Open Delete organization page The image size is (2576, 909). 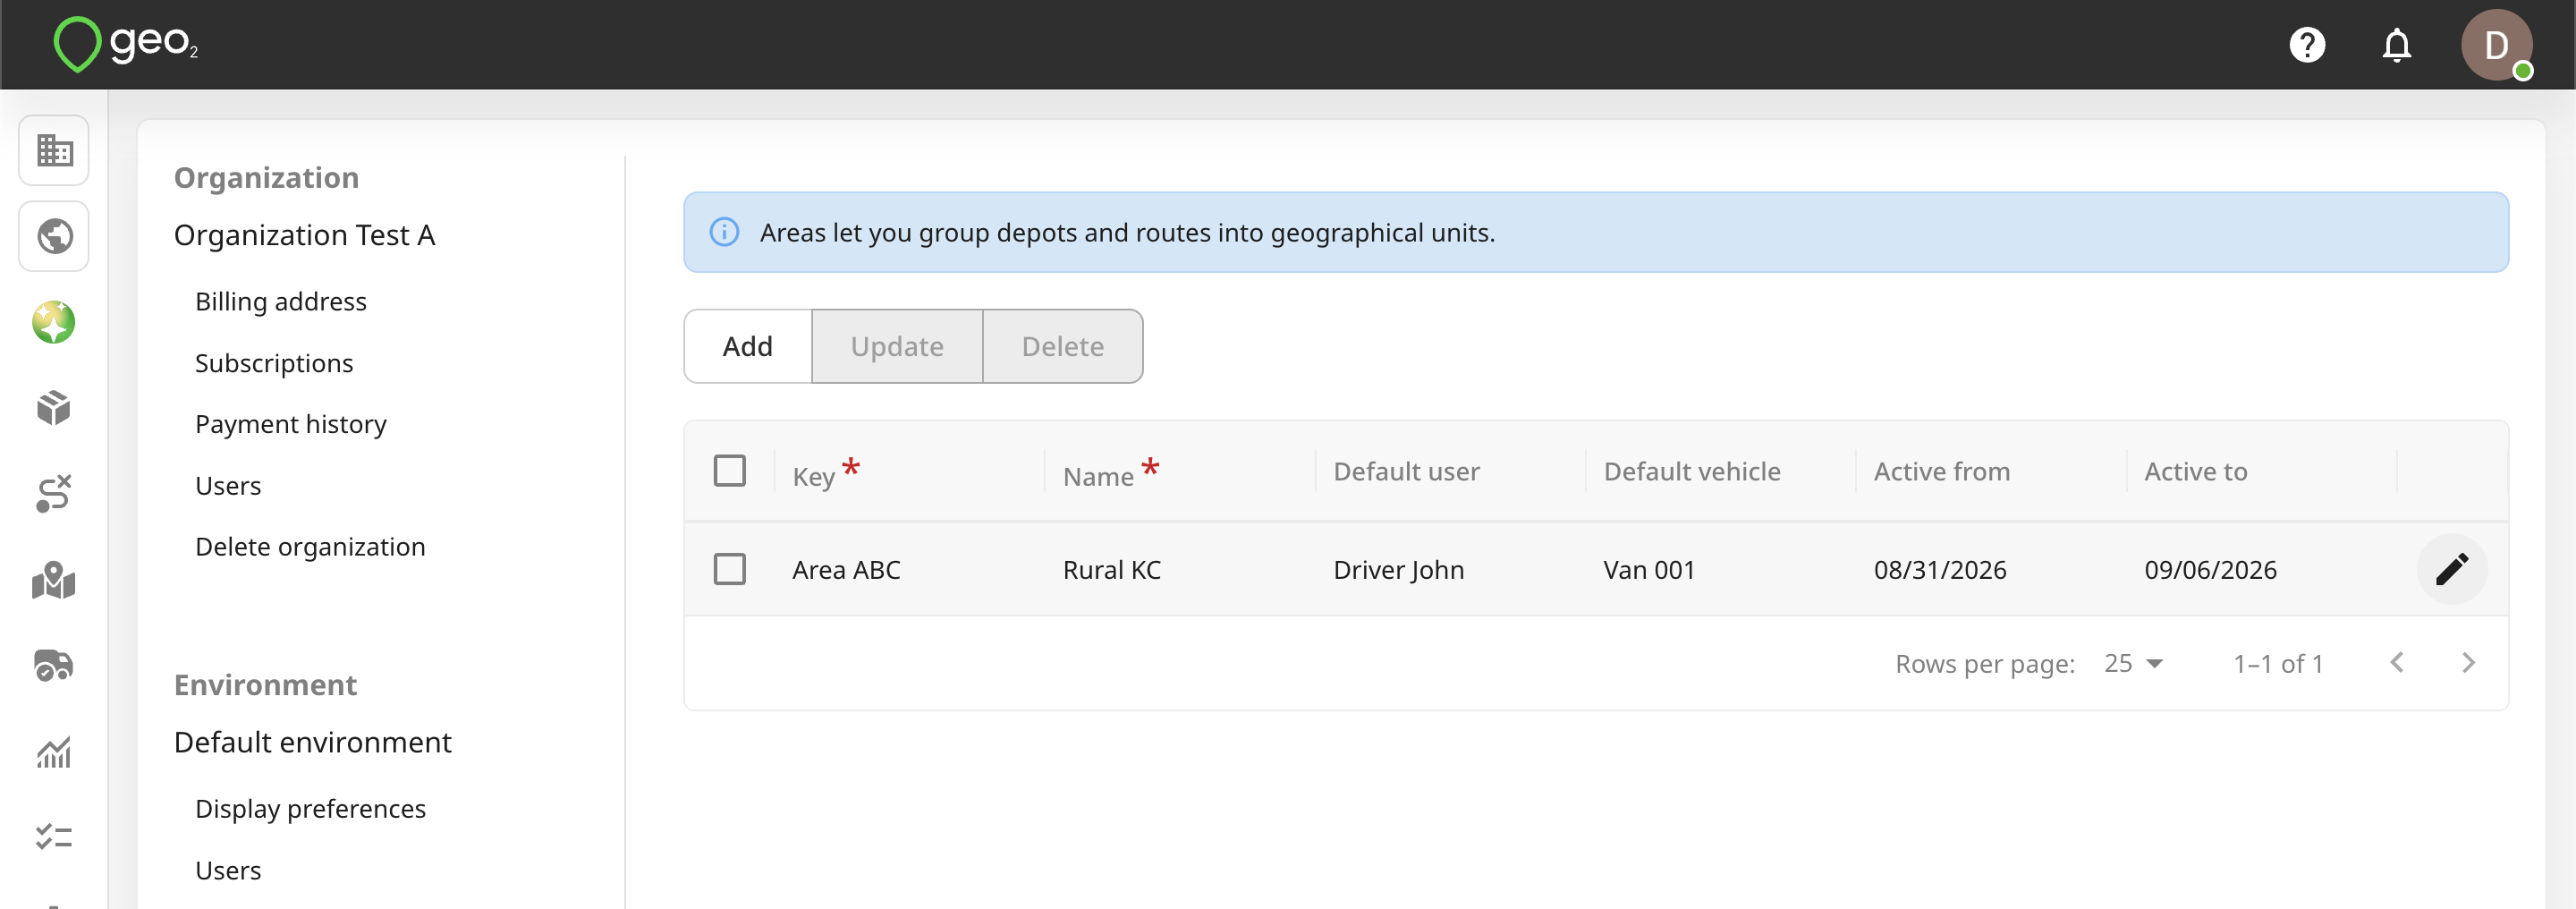[x=310, y=547]
